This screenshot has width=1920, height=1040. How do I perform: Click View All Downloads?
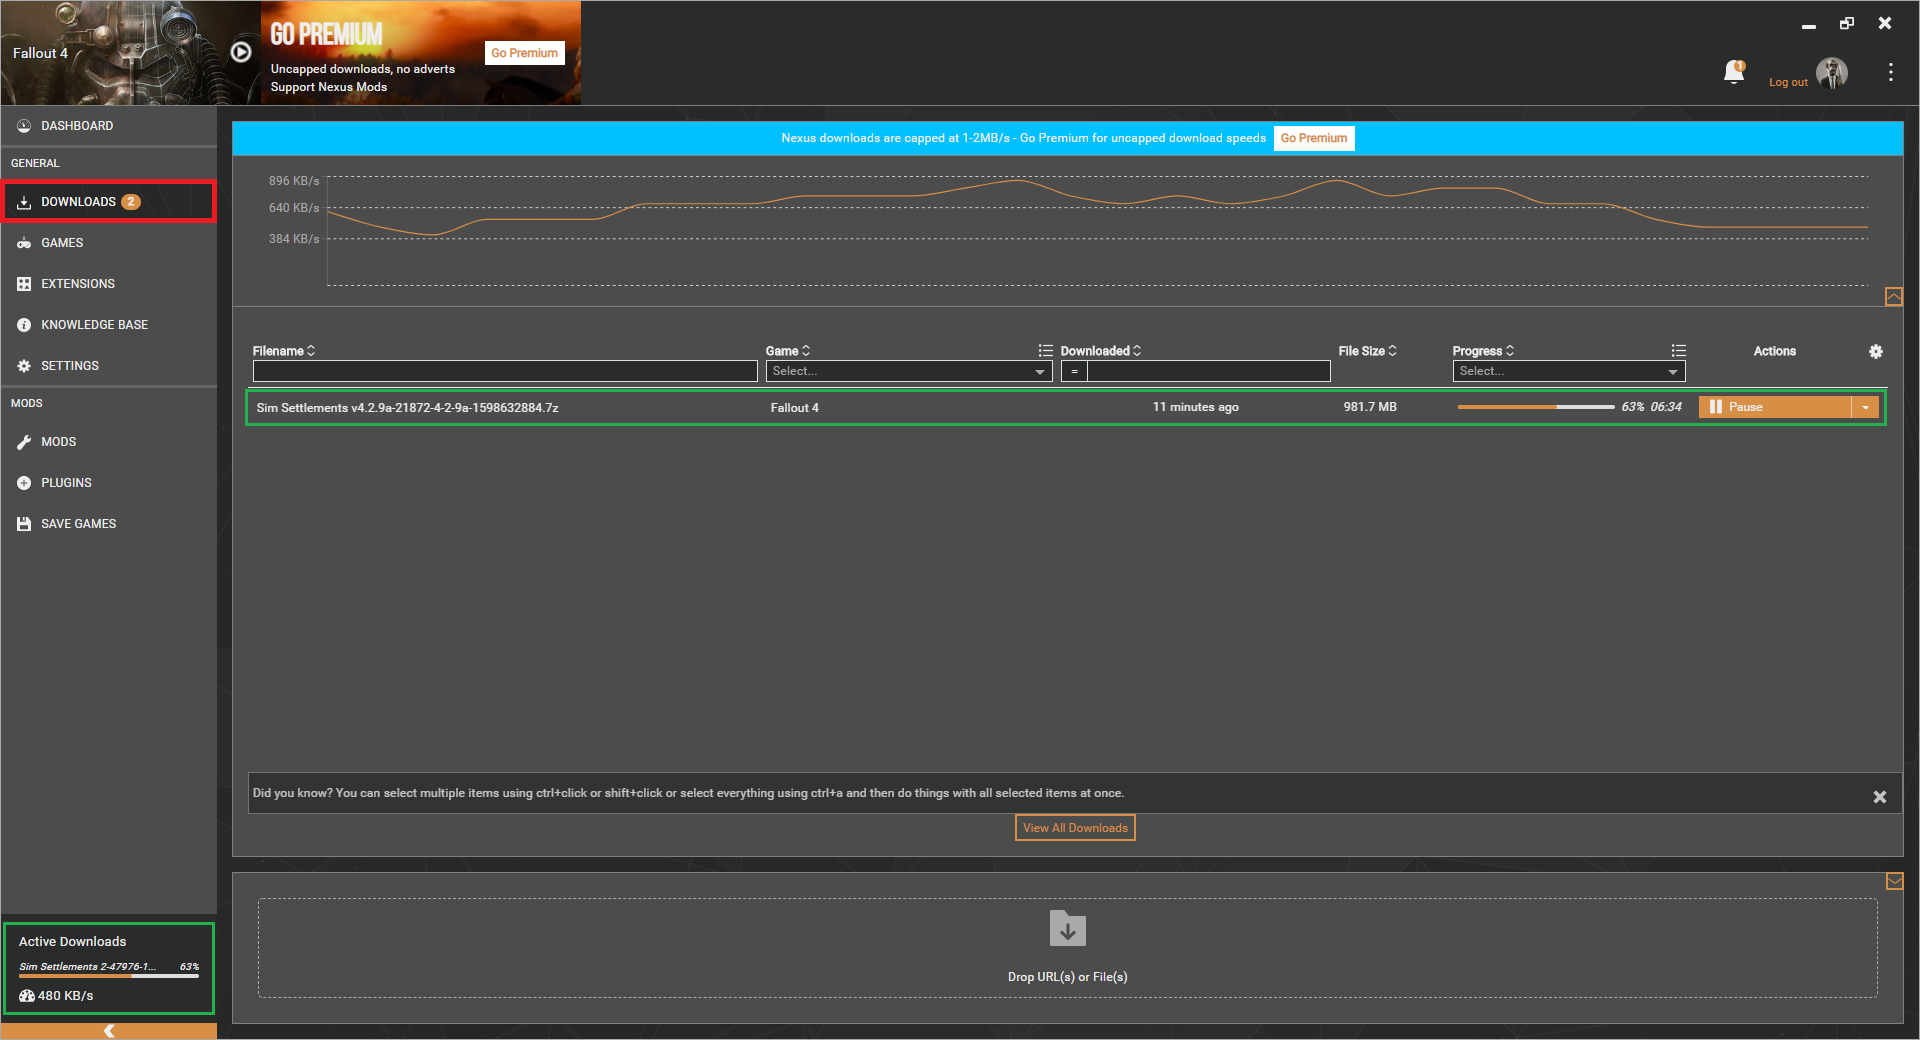tap(1075, 828)
